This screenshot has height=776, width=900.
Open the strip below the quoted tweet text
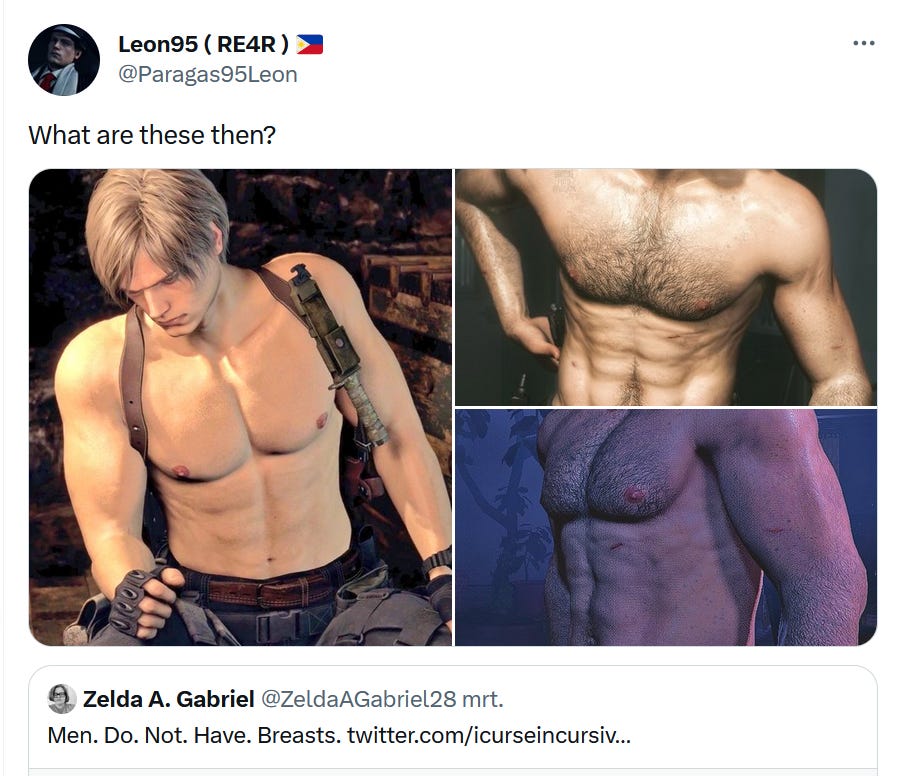(x=453, y=772)
